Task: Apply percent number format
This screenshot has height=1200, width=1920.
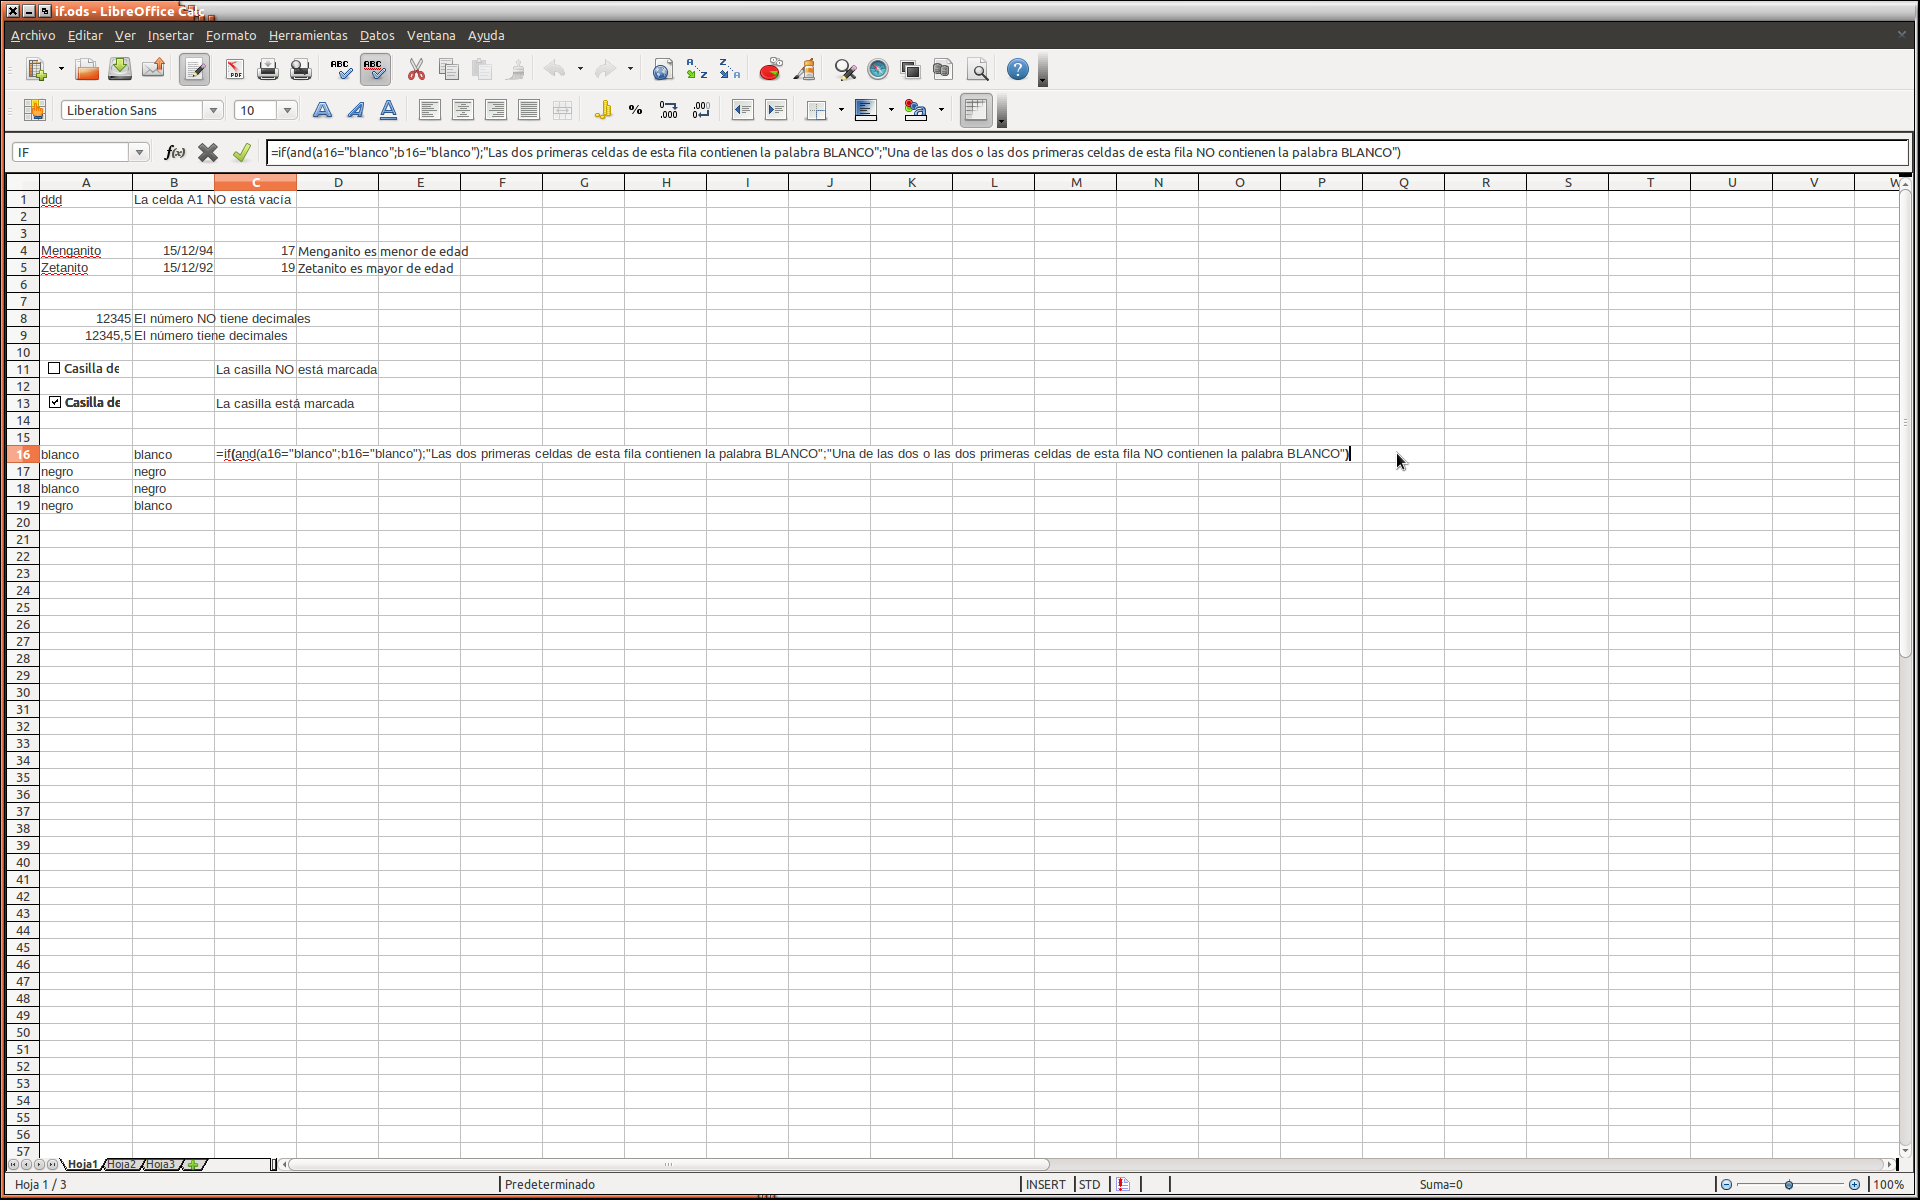Action: (x=635, y=111)
